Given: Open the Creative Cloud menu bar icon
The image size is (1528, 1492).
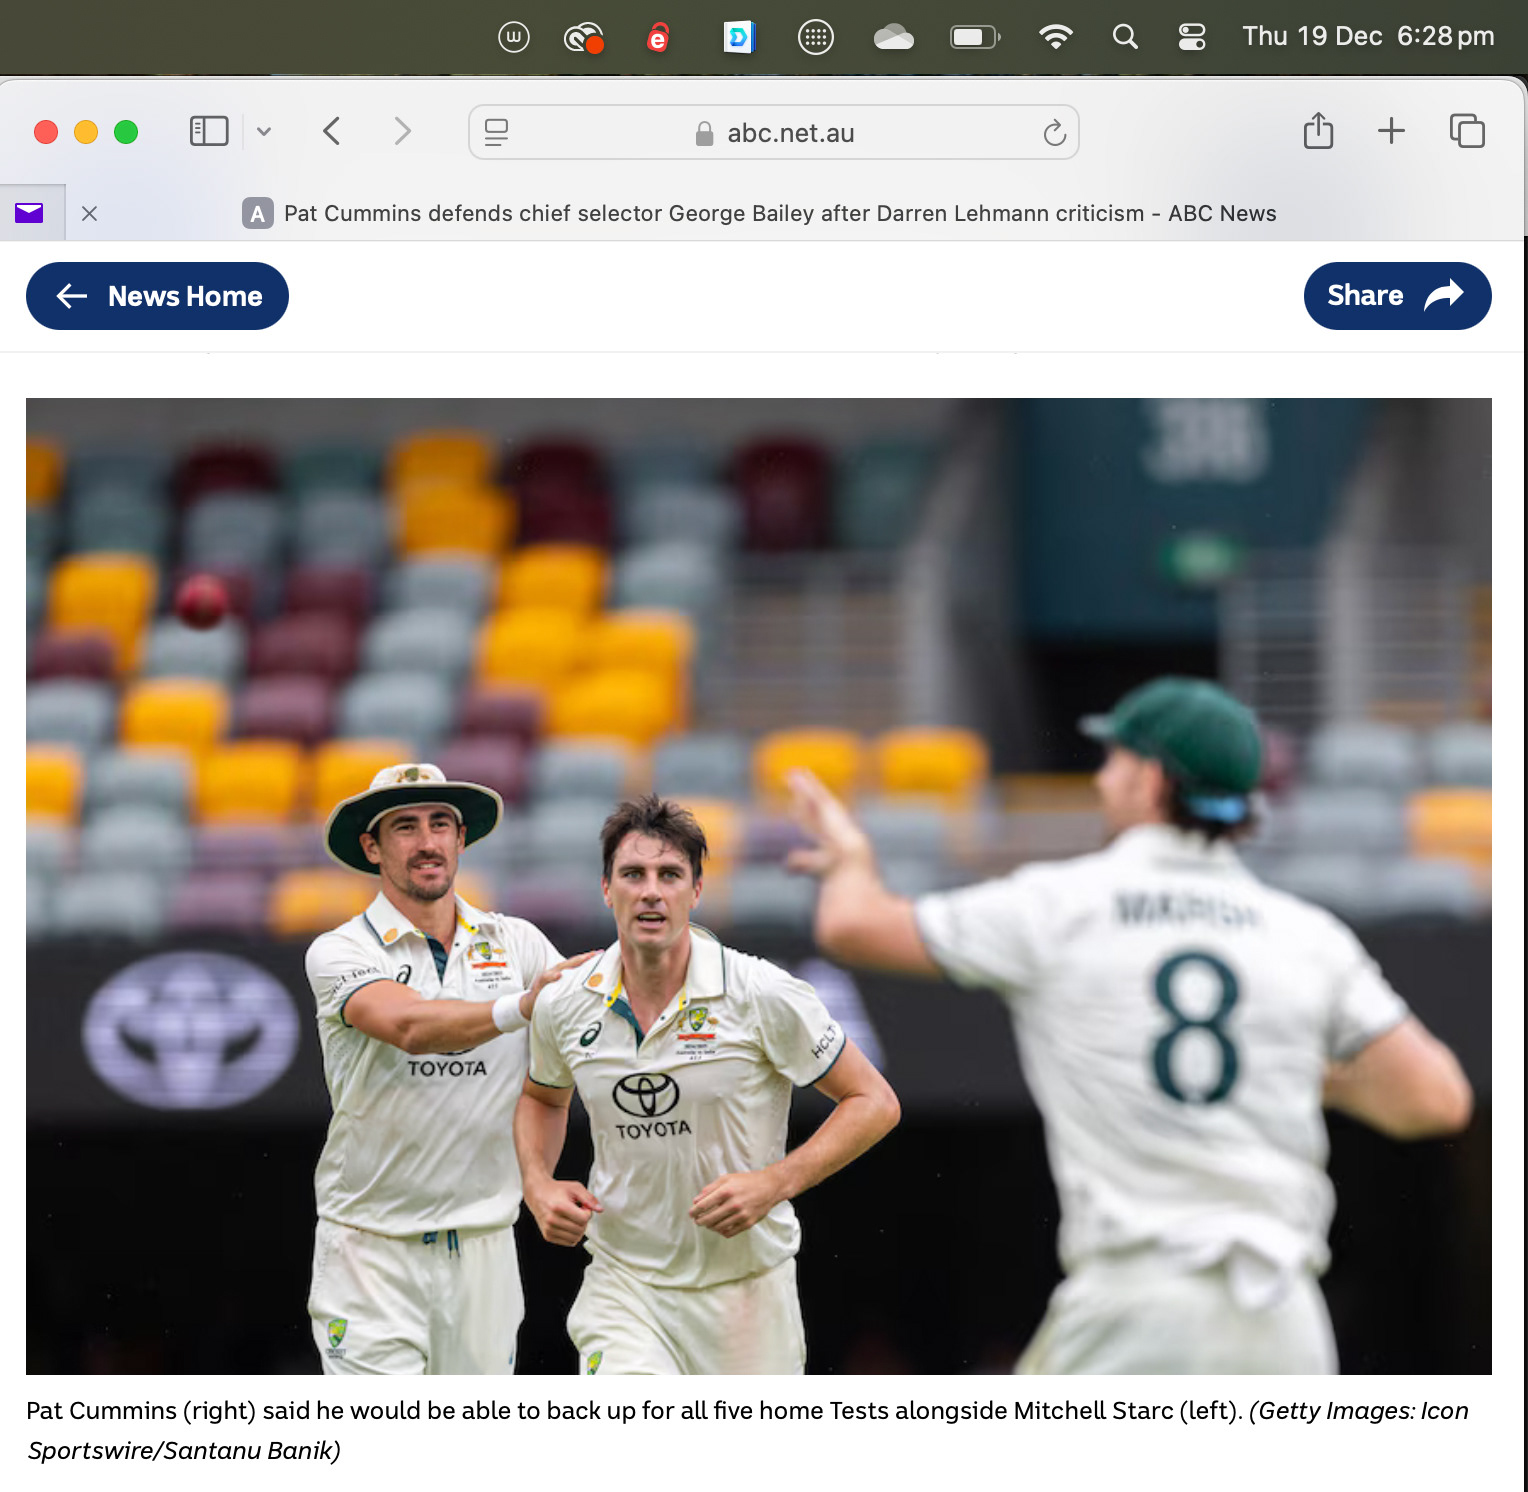Looking at the screenshot, I should click(x=584, y=38).
